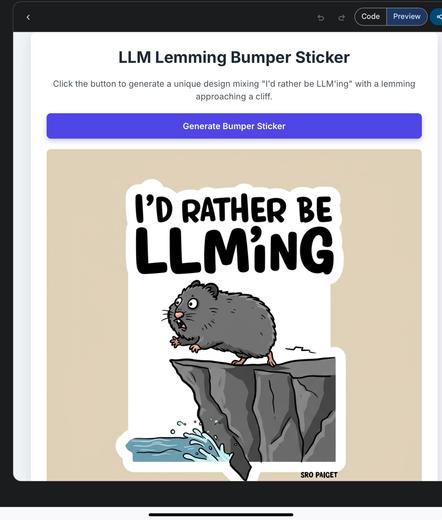Select the Preview tab
Viewport: 442px width, 520px height.
[x=407, y=17]
